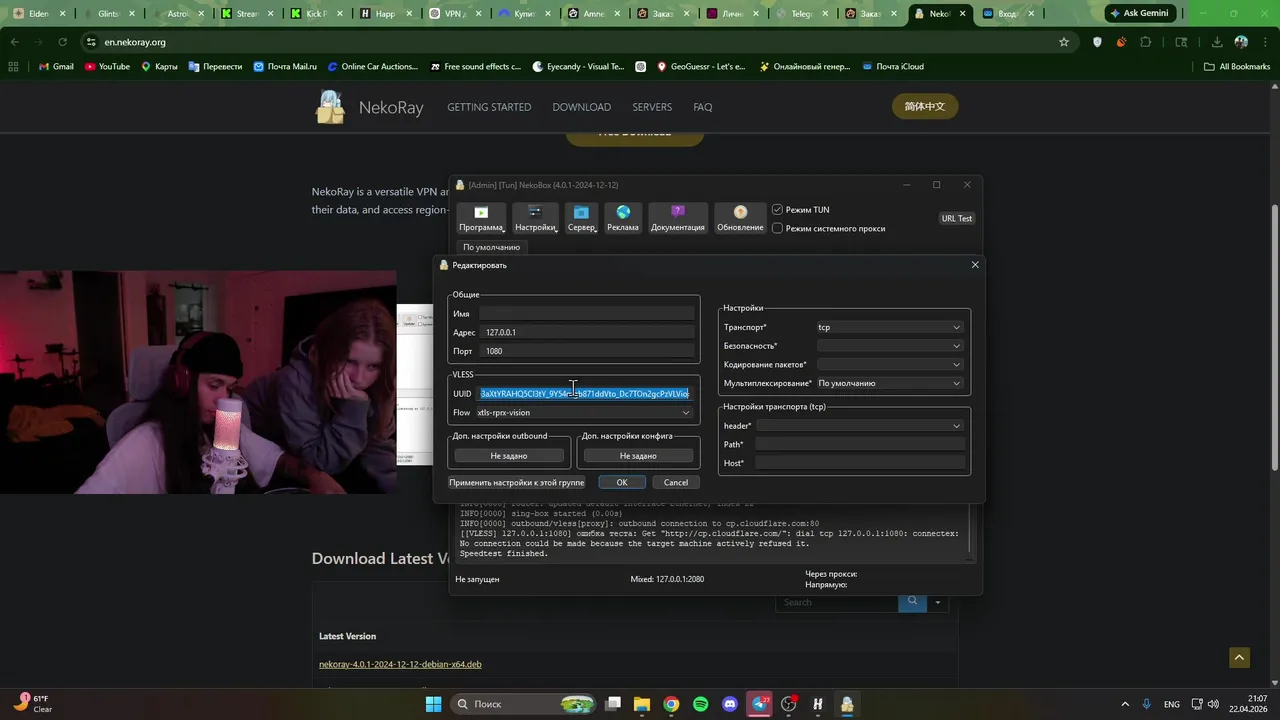
Task: Click the URL Test button
Action: click(x=957, y=218)
